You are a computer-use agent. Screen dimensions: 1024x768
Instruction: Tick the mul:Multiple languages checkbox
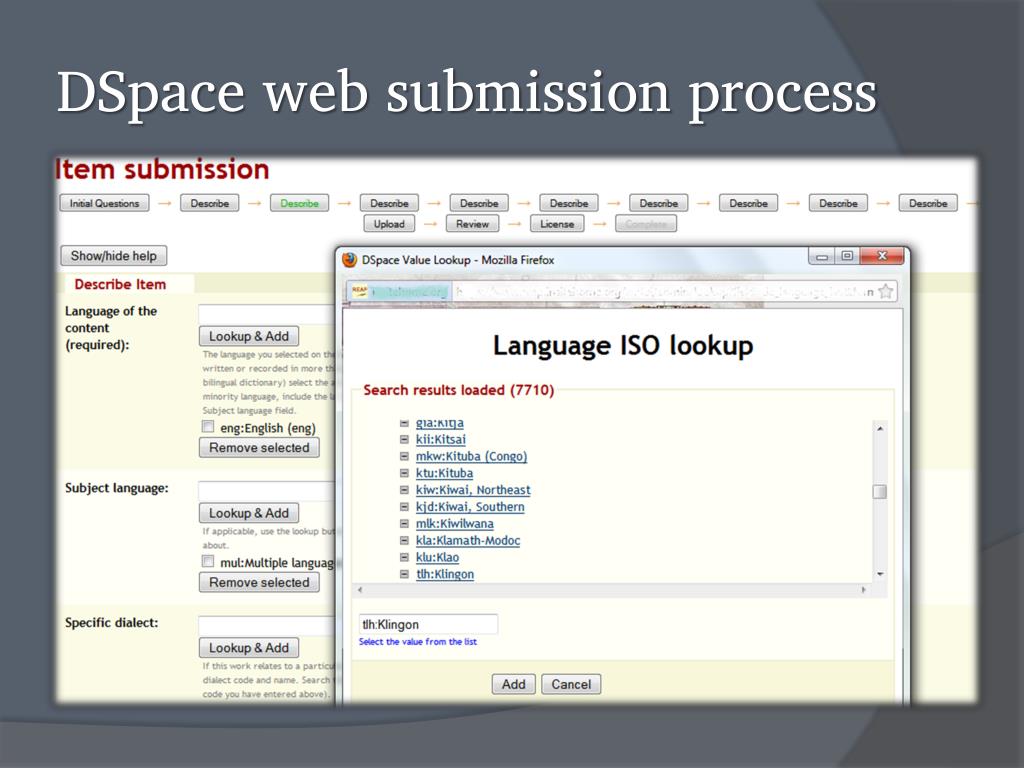pos(208,562)
